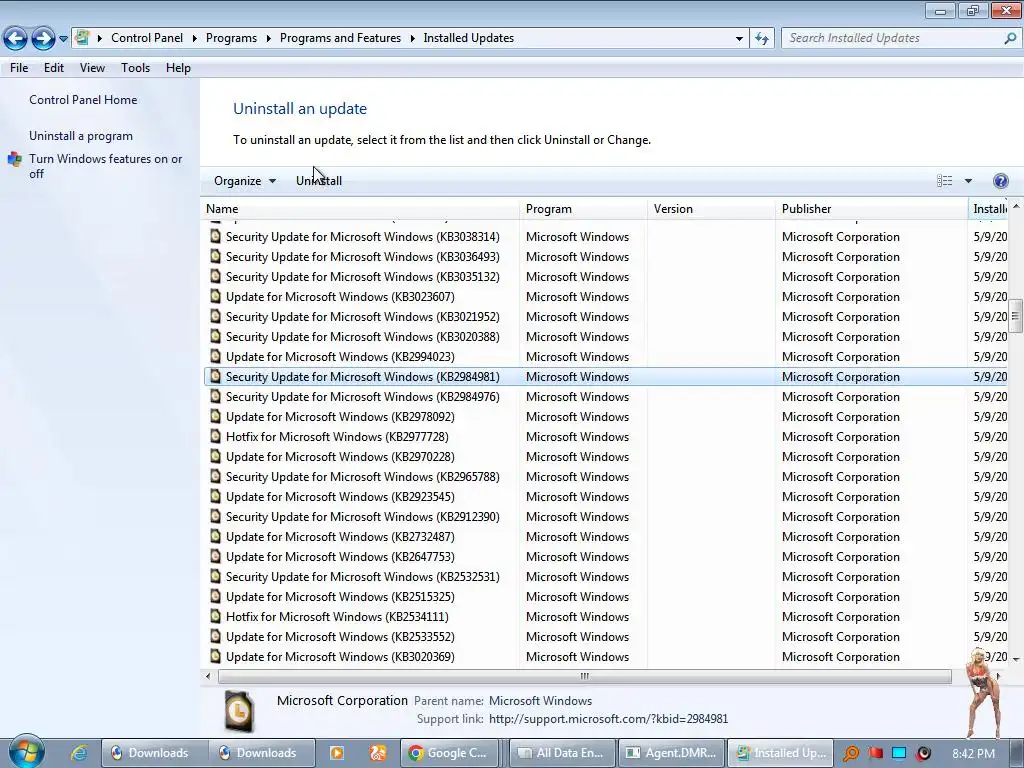Expand the arrow after Programs and Features breadcrumb
Viewport: 1024px width, 768px height.
coord(412,39)
